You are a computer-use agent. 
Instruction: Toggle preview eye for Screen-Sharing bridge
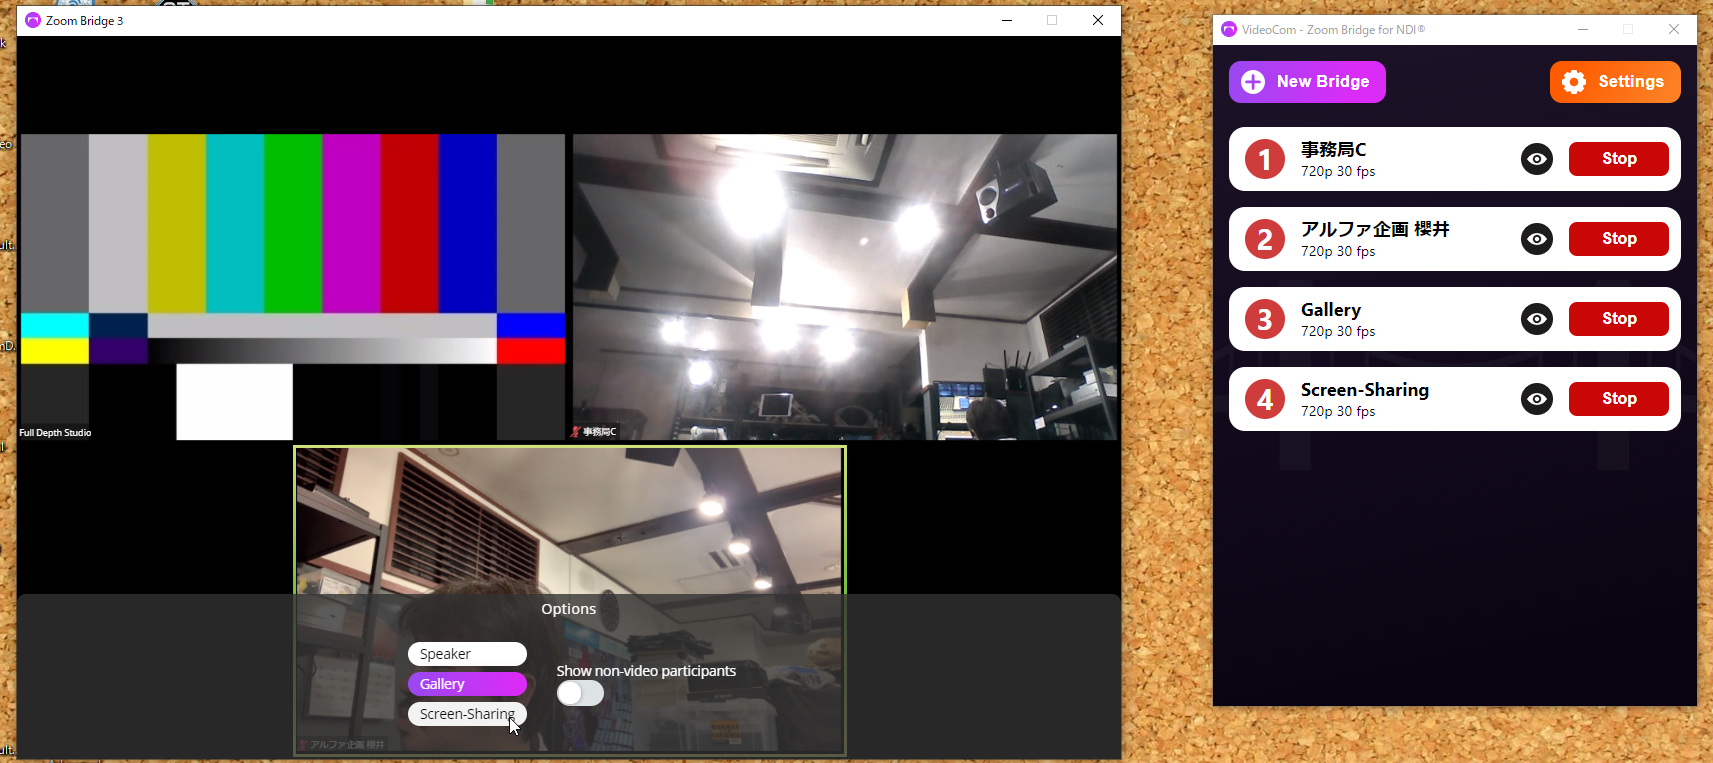(1537, 399)
